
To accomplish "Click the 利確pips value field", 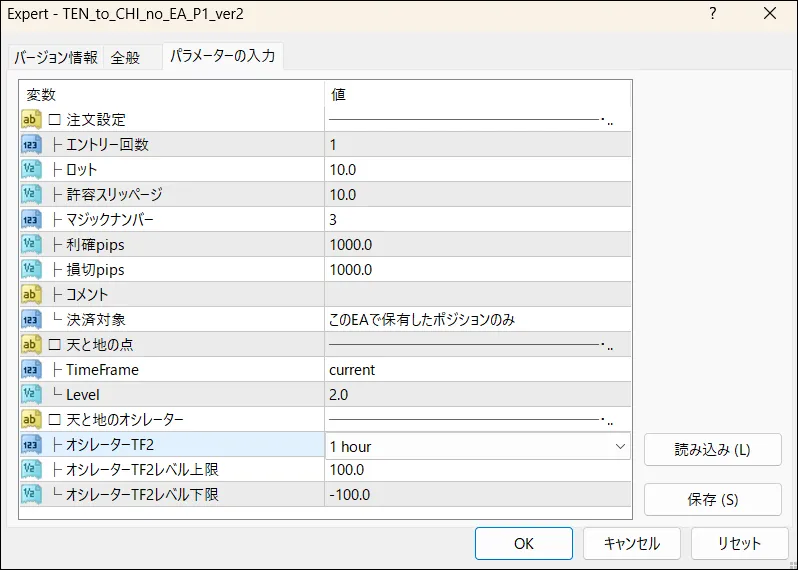I will coord(477,245).
